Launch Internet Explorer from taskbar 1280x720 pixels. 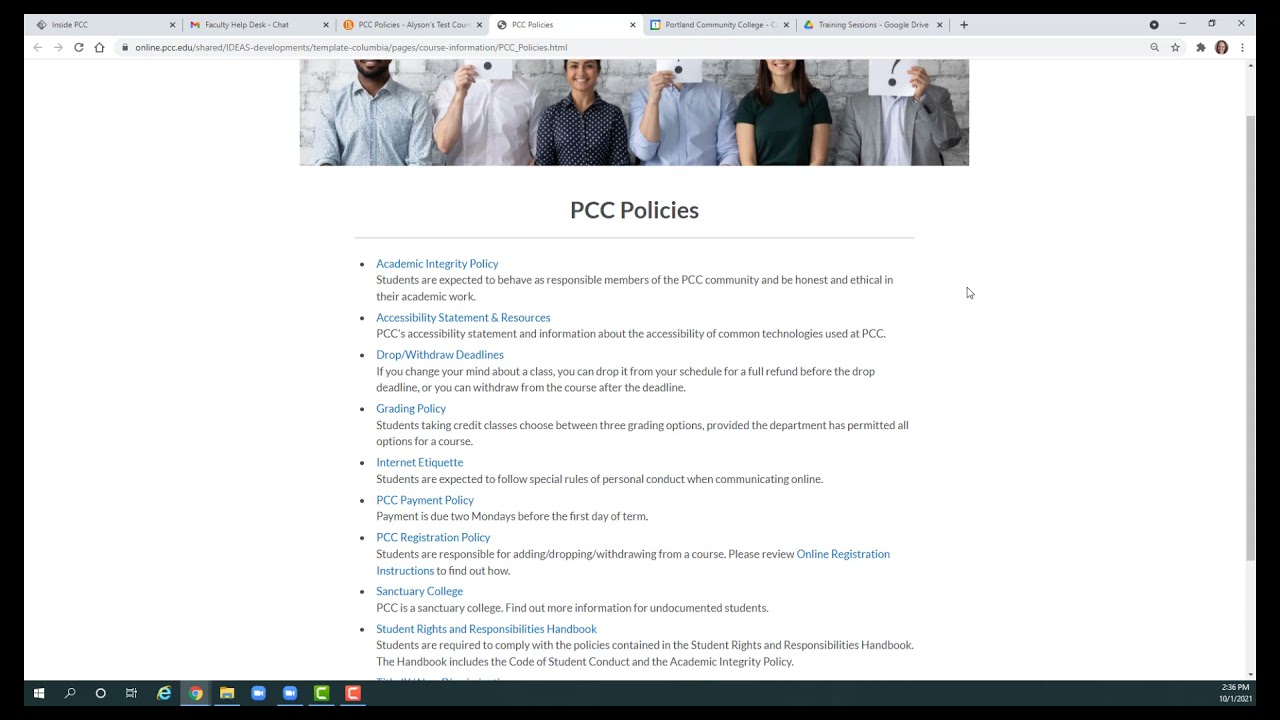click(164, 693)
